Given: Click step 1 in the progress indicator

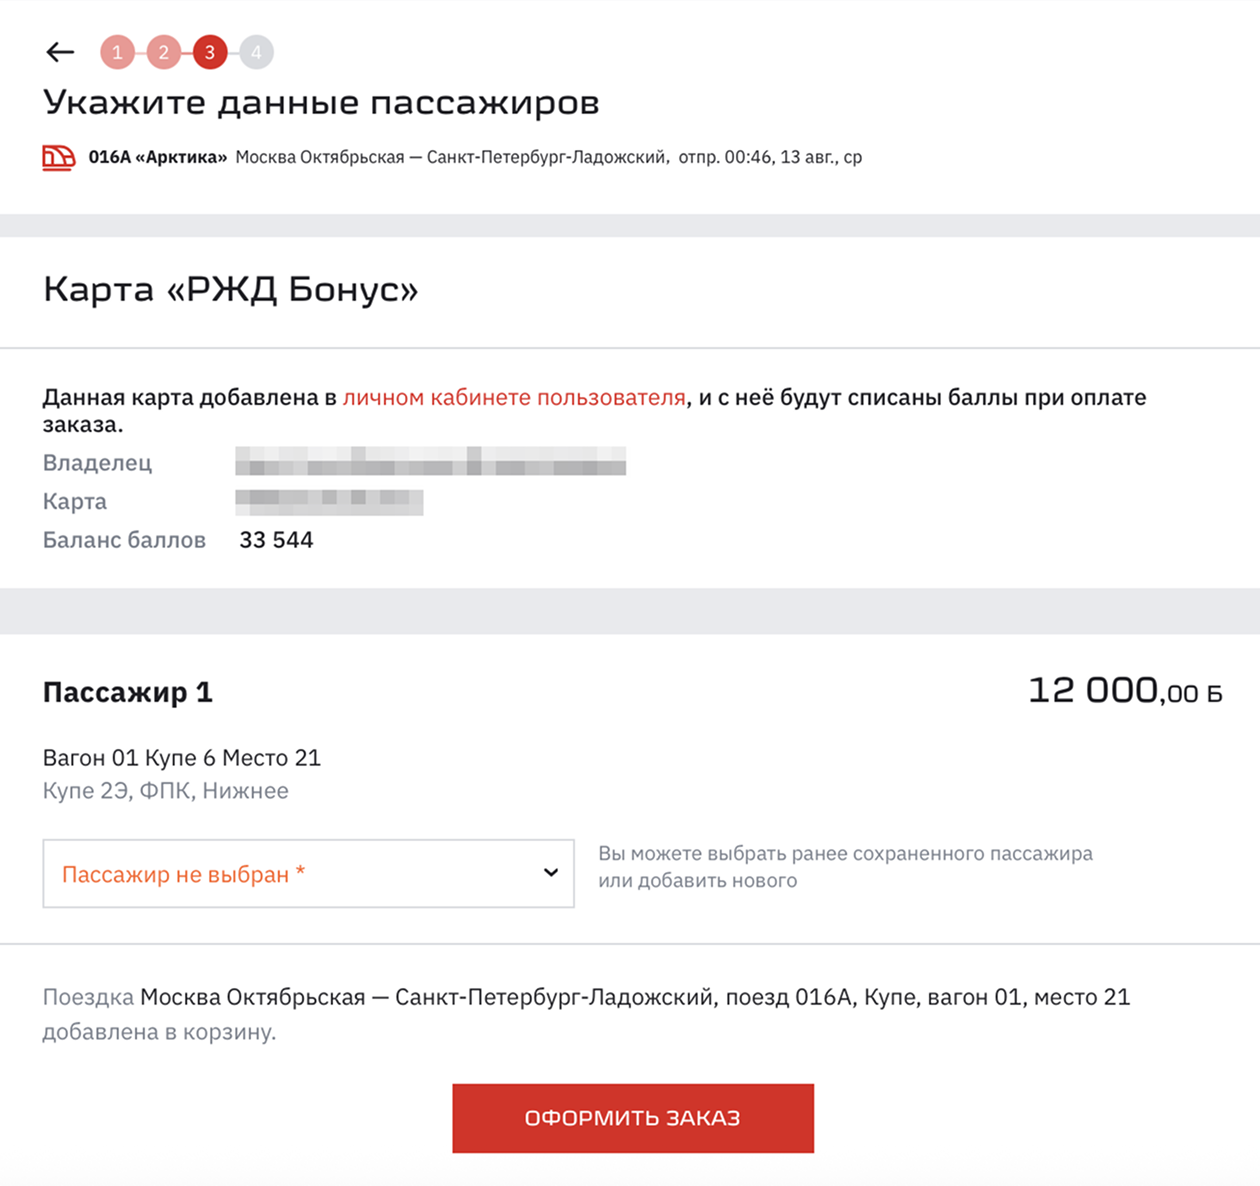Looking at the screenshot, I should point(118,52).
